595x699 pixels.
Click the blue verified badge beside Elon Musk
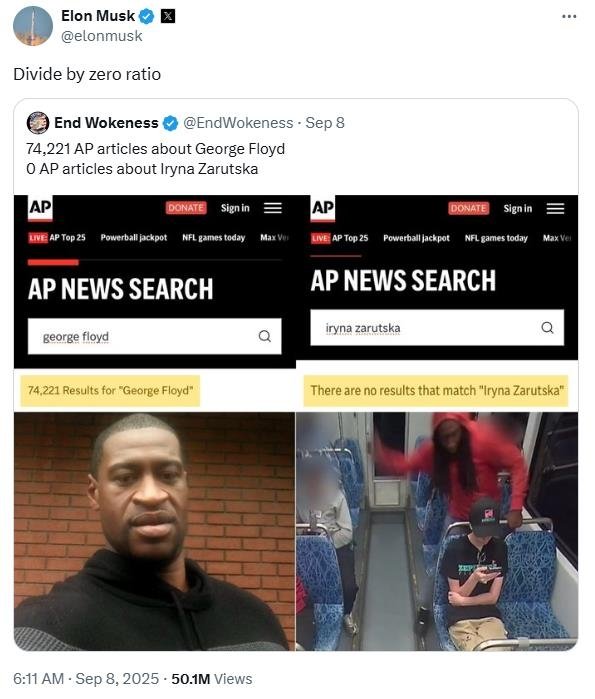coord(147,16)
